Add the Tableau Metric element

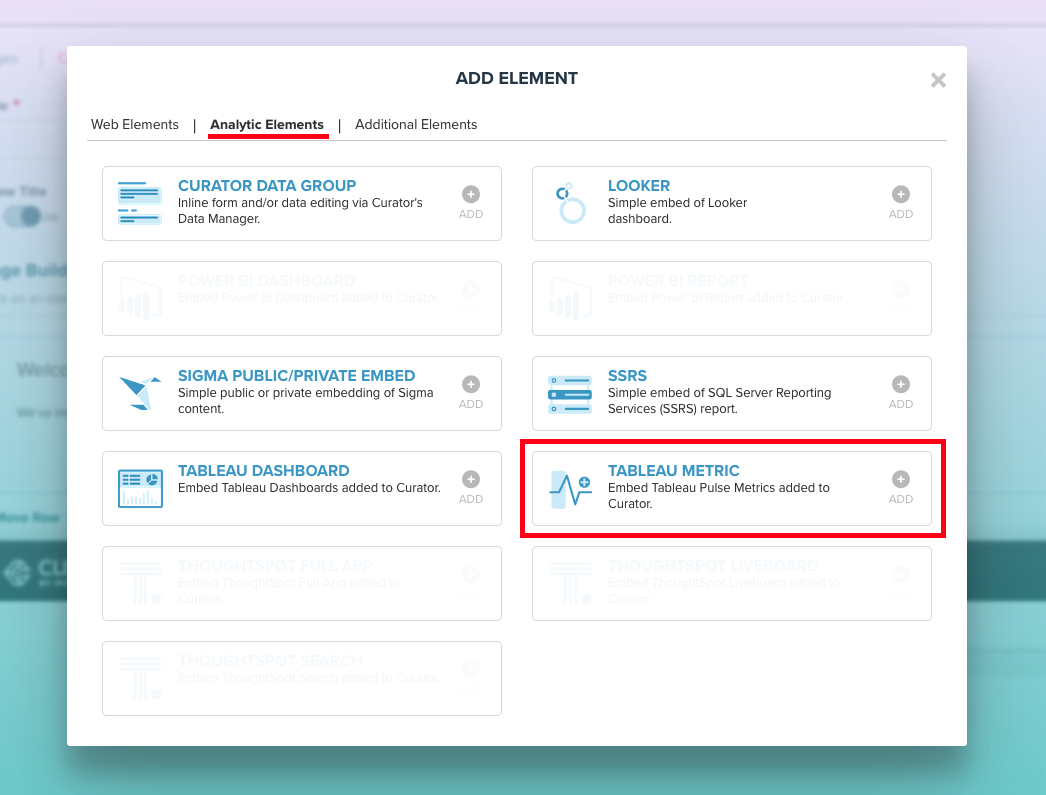pos(901,488)
